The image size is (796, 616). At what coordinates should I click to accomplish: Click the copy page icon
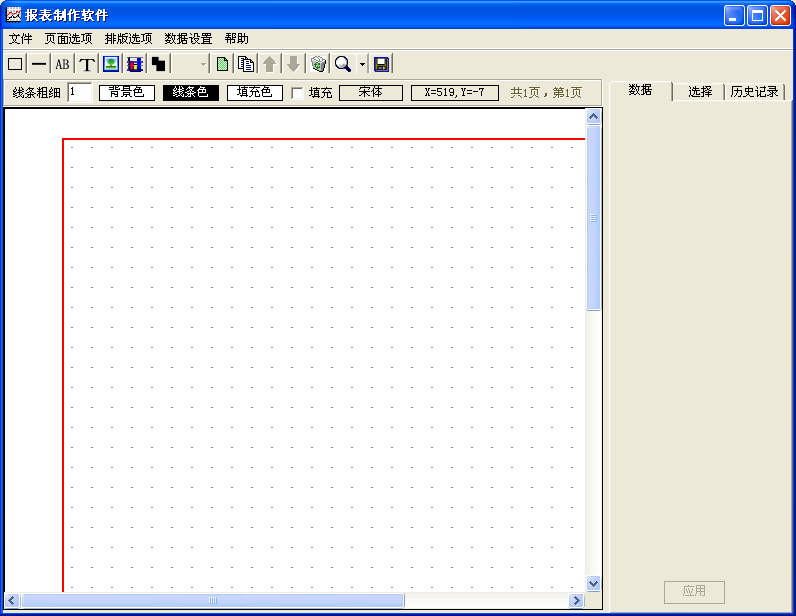point(245,64)
